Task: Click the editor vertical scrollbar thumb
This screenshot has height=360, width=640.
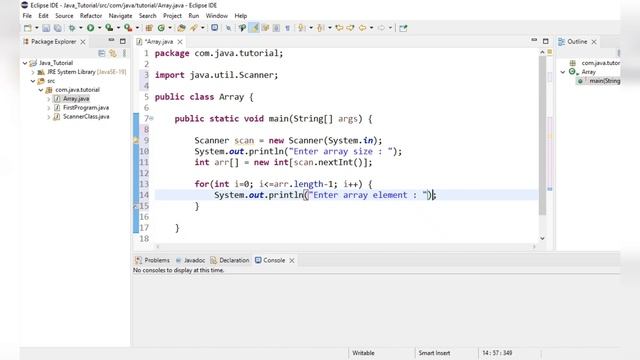Action: (542, 135)
